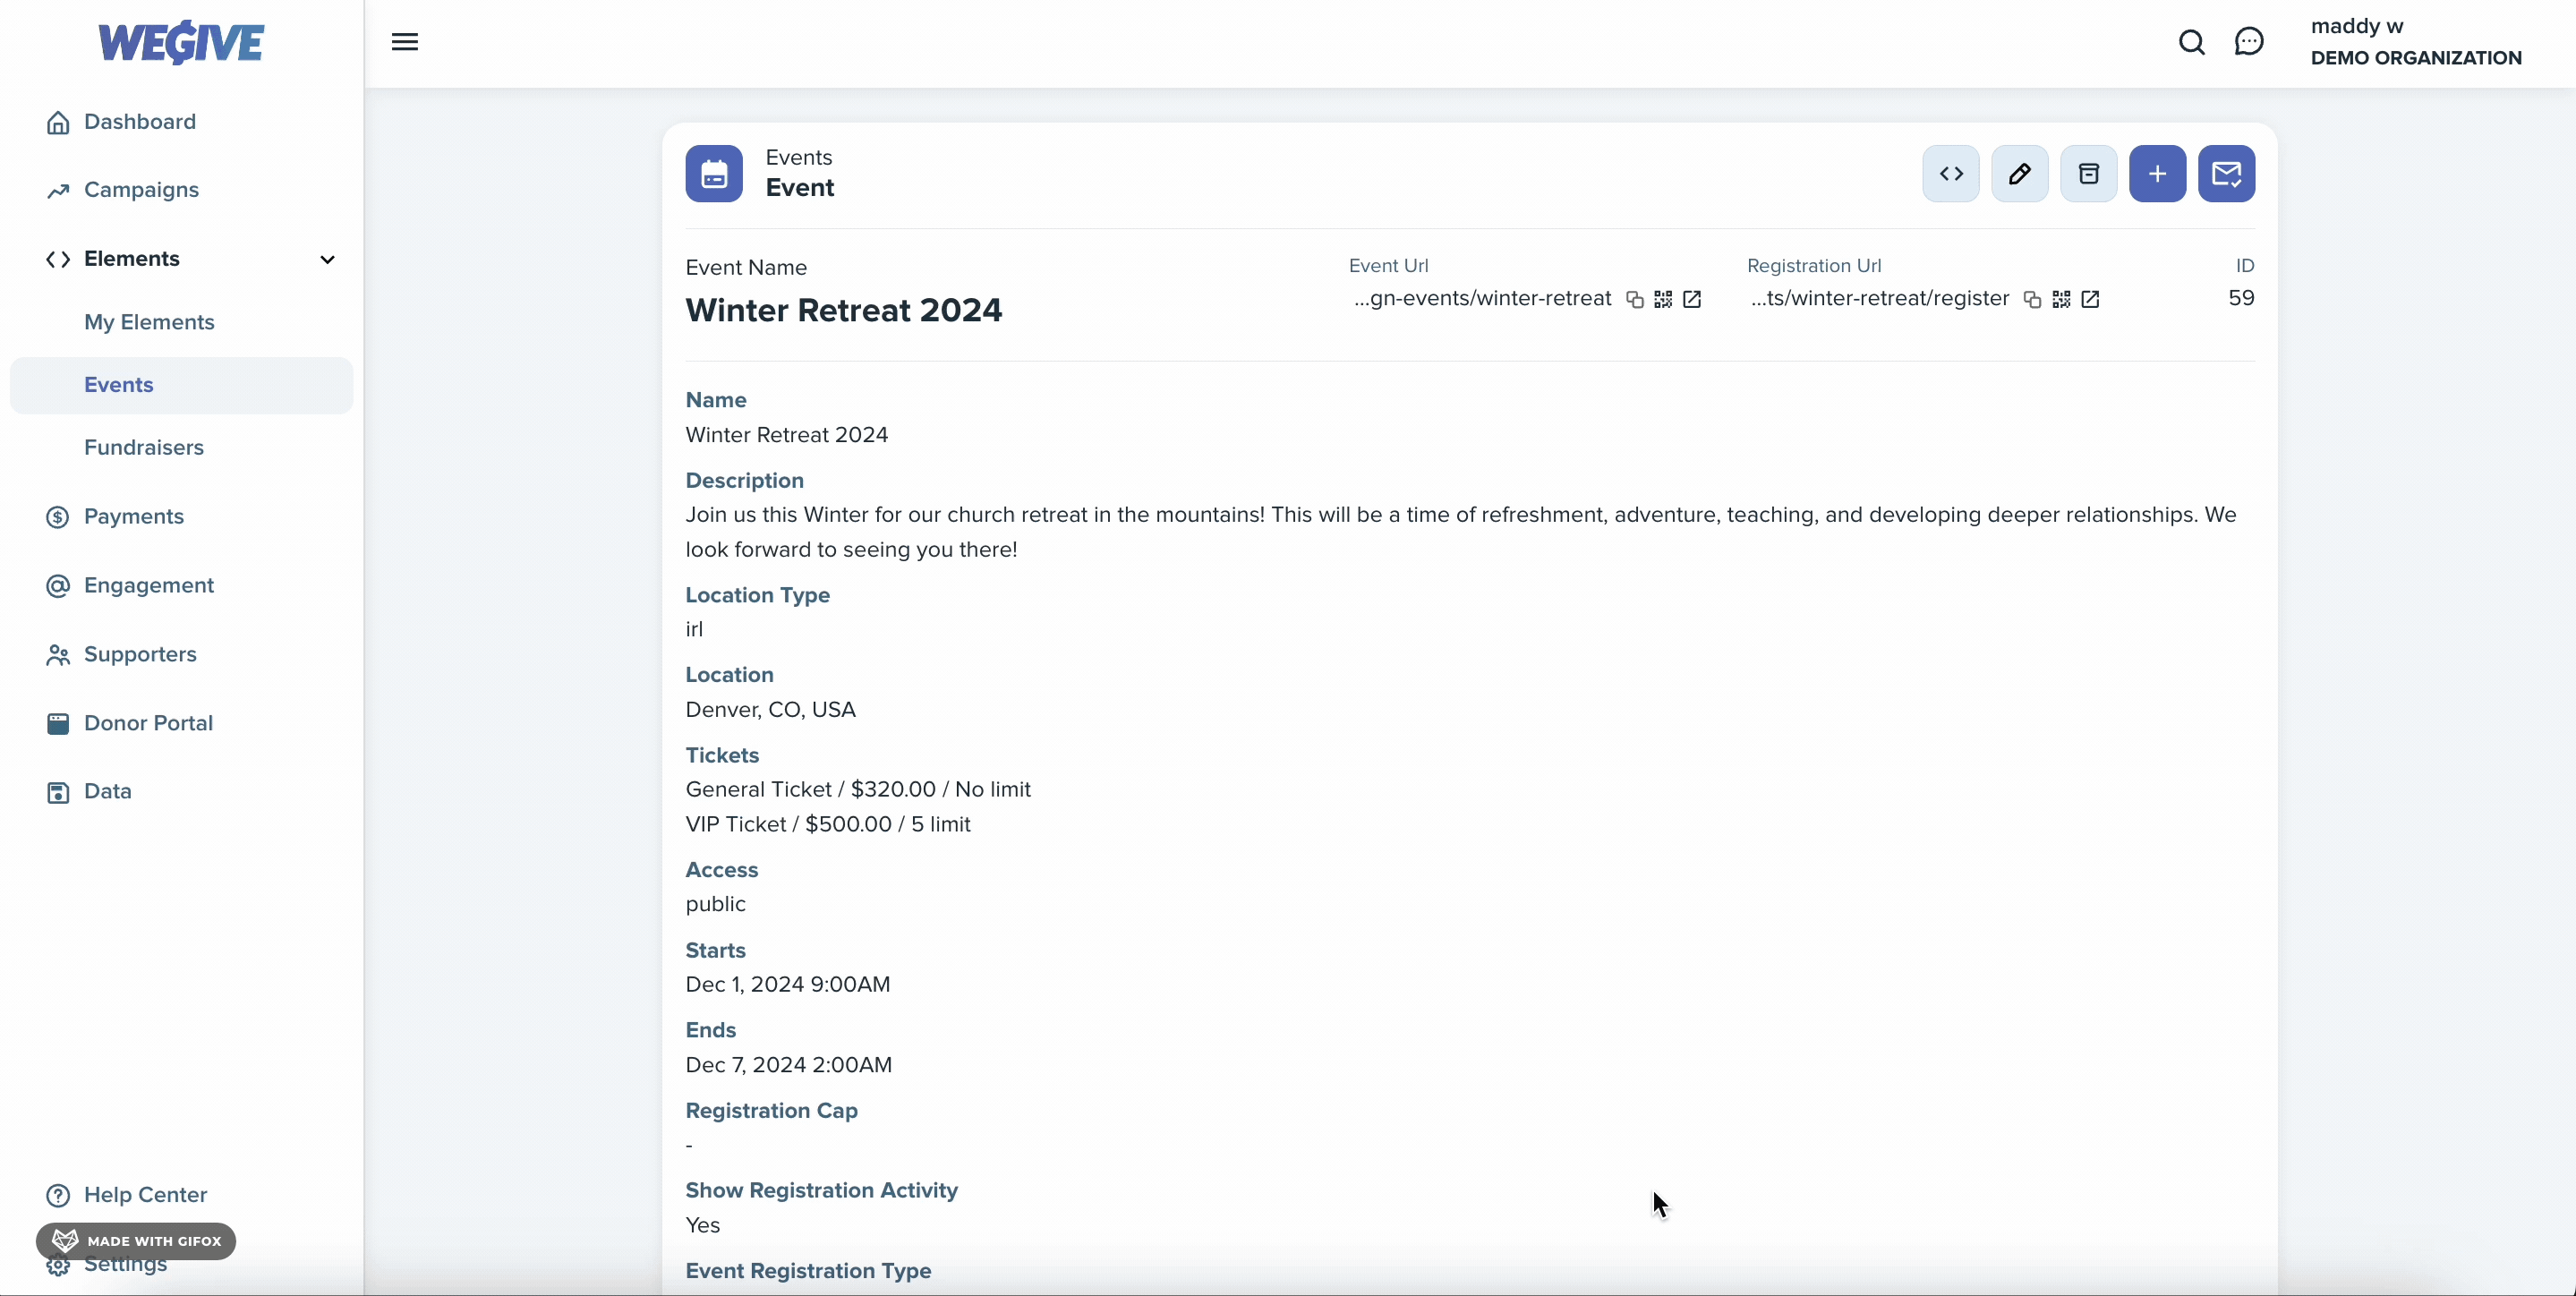This screenshot has width=2576, height=1296.
Task: Click the Payments dollar icon
Action: point(58,517)
